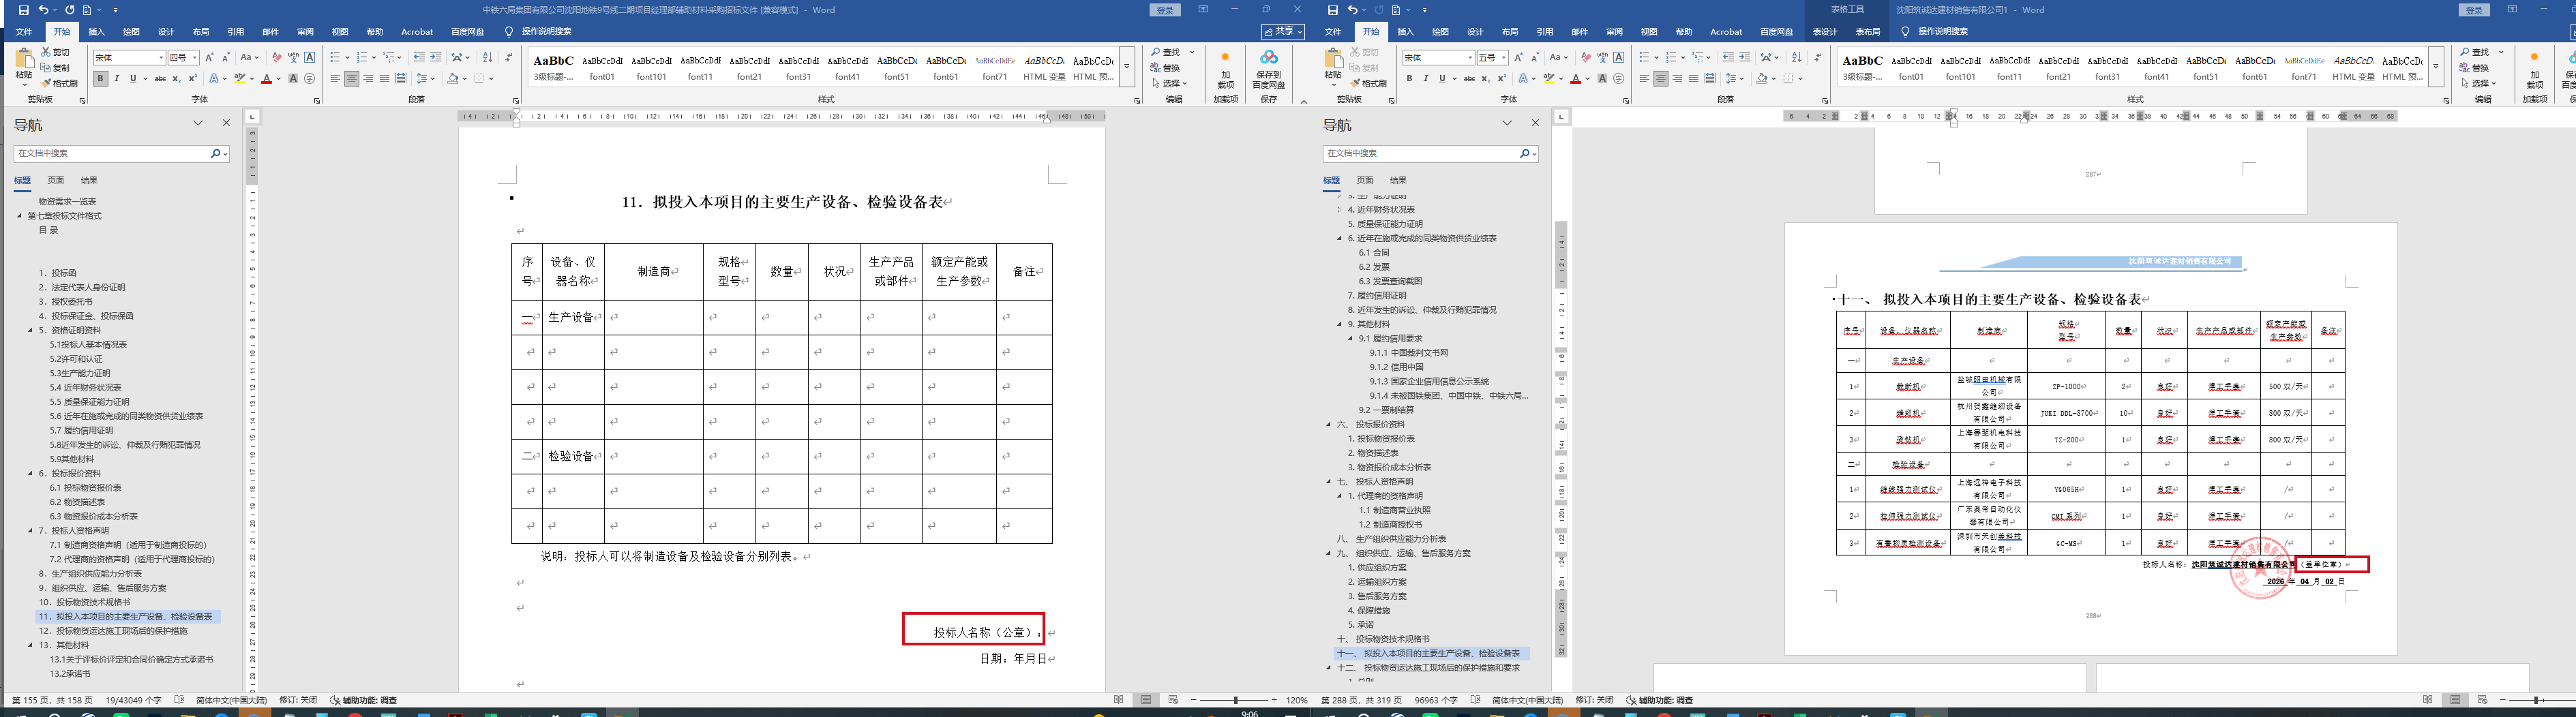Toggle center alignment in right window
The height and width of the screenshot is (717, 2576).
(x=1661, y=79)
